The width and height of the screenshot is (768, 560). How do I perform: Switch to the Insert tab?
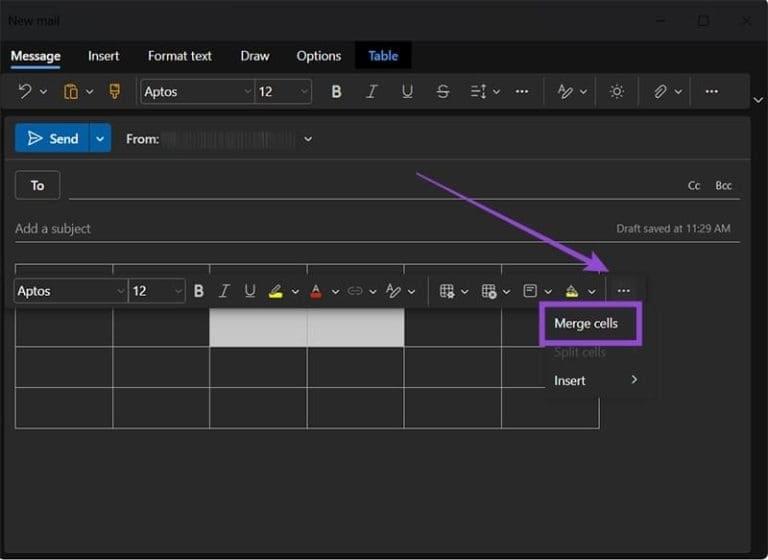pos(103,56)
